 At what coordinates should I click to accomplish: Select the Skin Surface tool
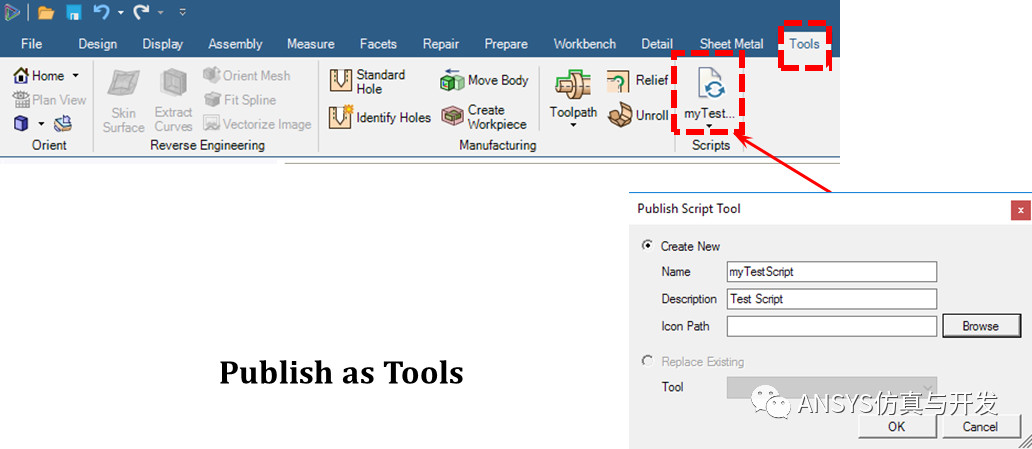tap(123, 101)
